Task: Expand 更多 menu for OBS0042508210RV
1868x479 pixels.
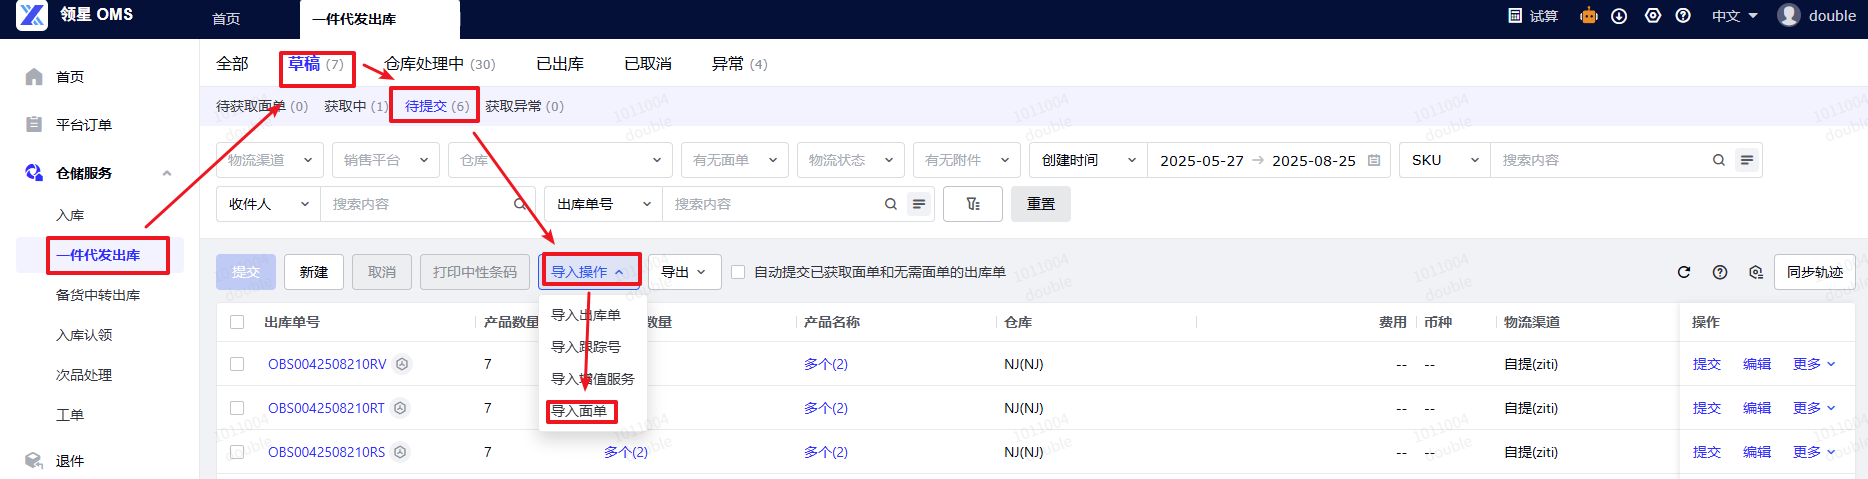Action: point(1814,364)
